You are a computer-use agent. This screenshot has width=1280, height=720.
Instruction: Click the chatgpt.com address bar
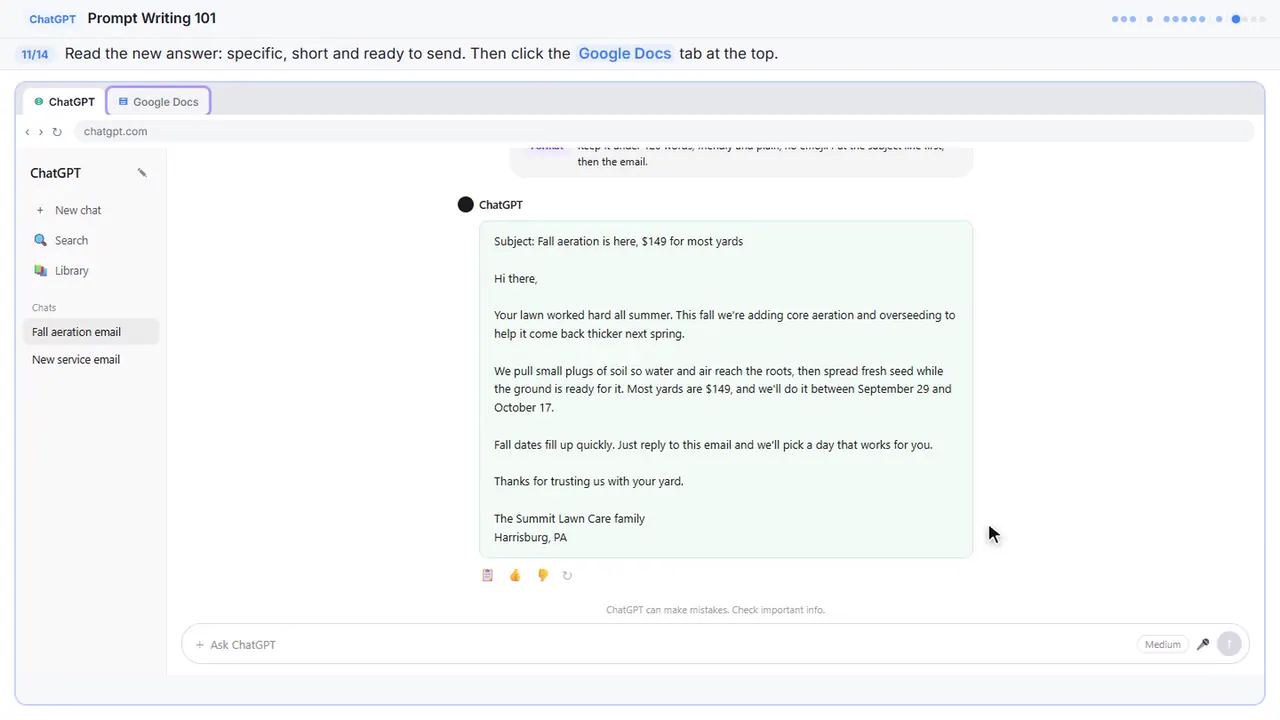(663, 131)
